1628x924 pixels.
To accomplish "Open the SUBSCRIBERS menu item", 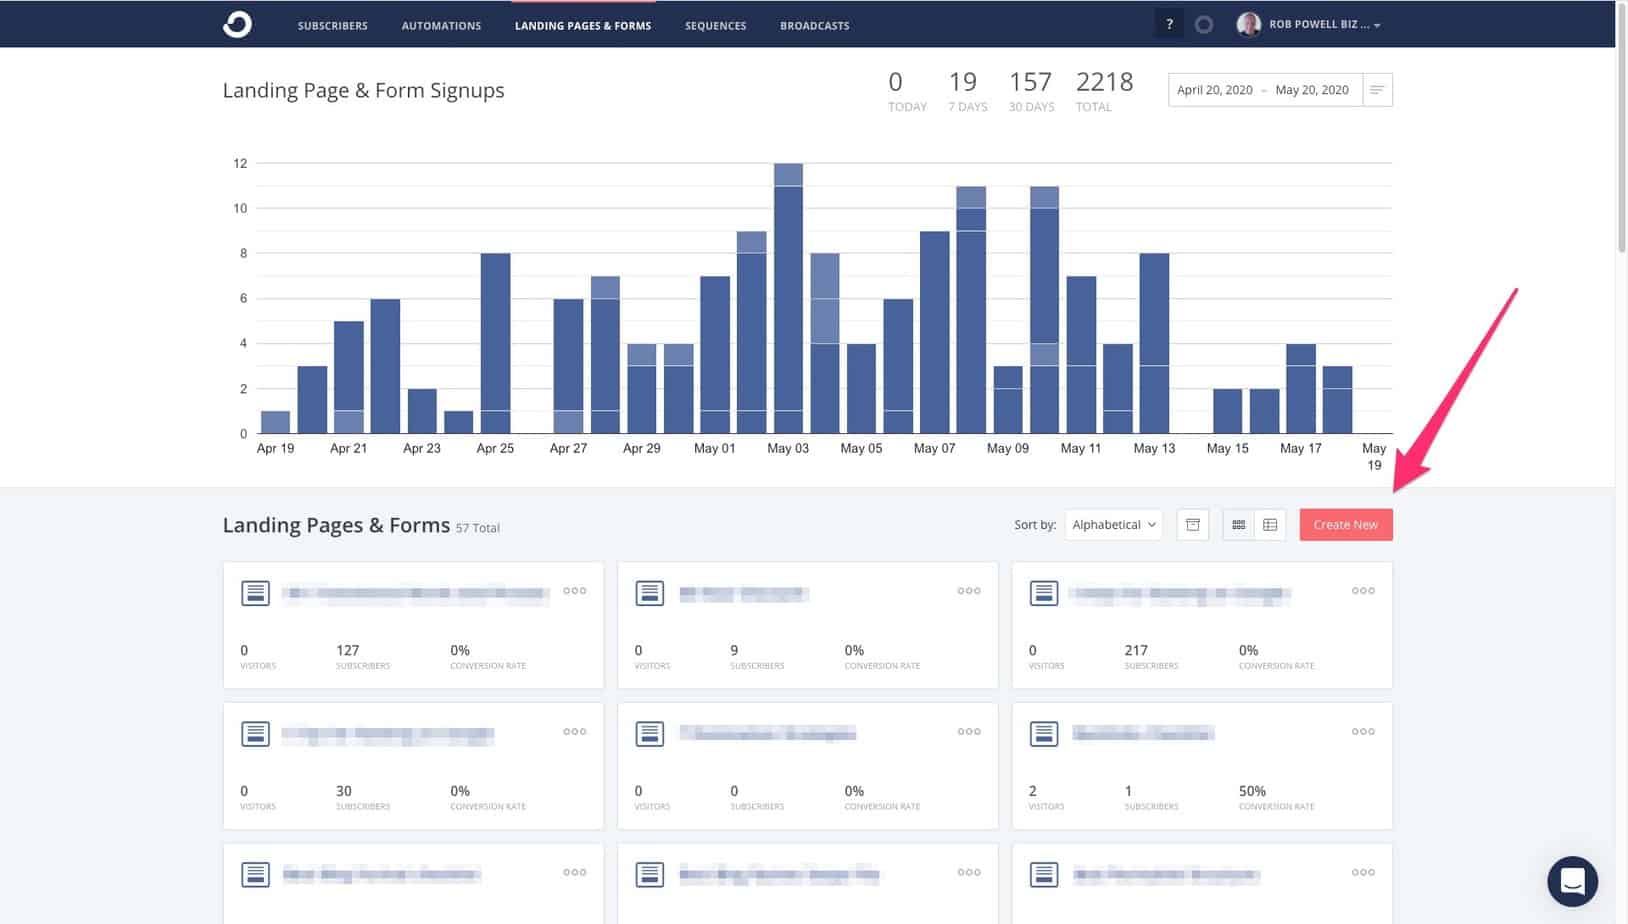I will (x=333, y=26).
